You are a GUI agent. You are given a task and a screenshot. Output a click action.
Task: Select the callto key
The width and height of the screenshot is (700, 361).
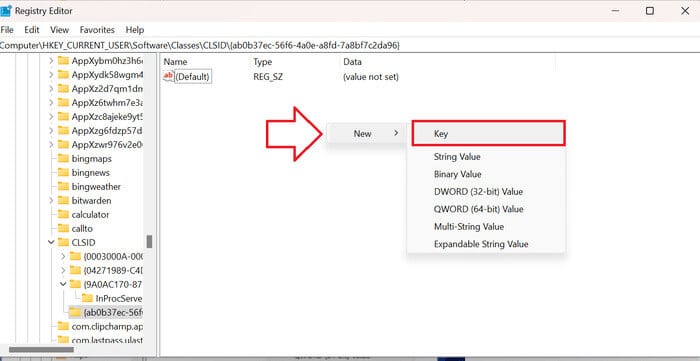coord(82,228)
